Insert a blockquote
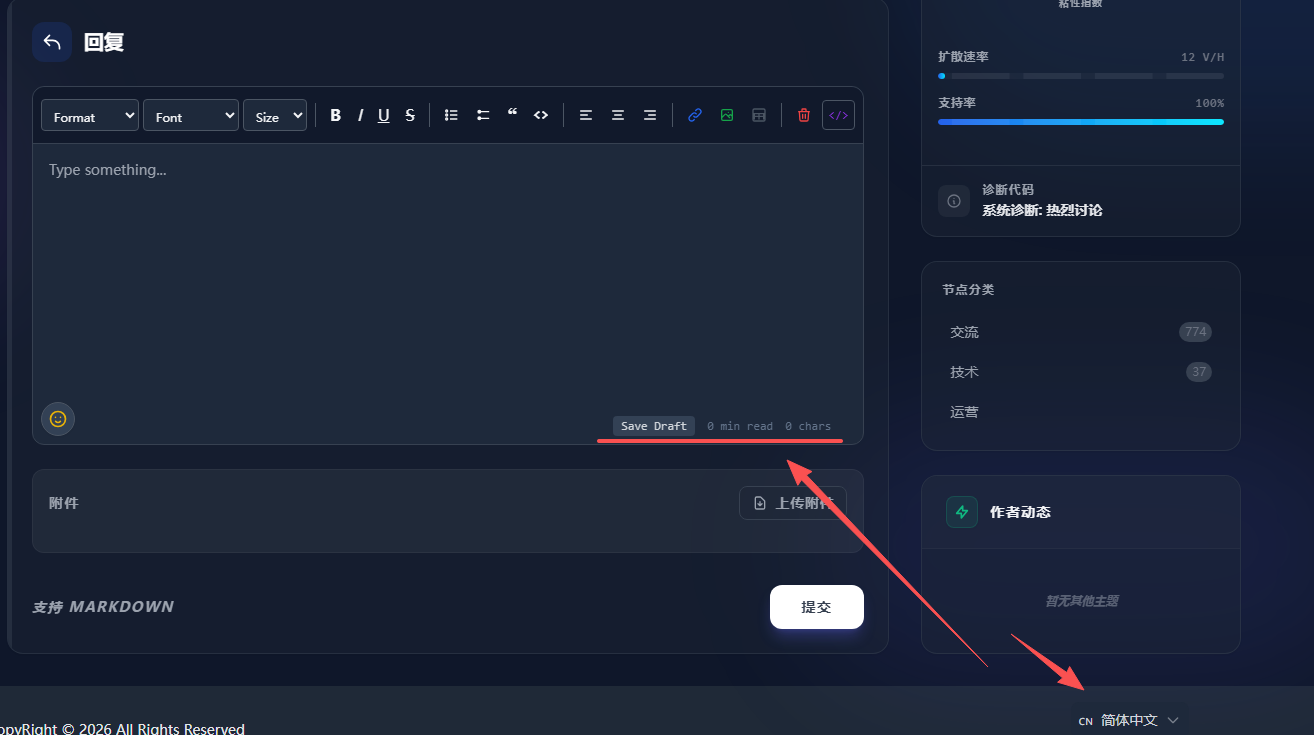The image size is (1314, 735). (x=512, y=115)
